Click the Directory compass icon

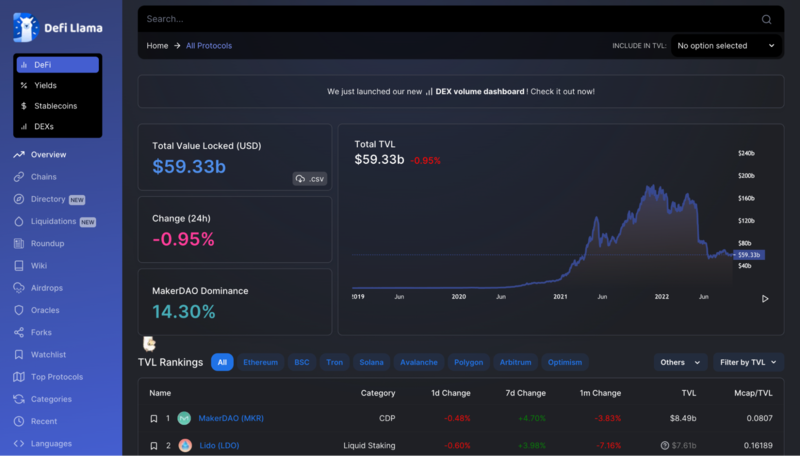[x=19, y=199]
